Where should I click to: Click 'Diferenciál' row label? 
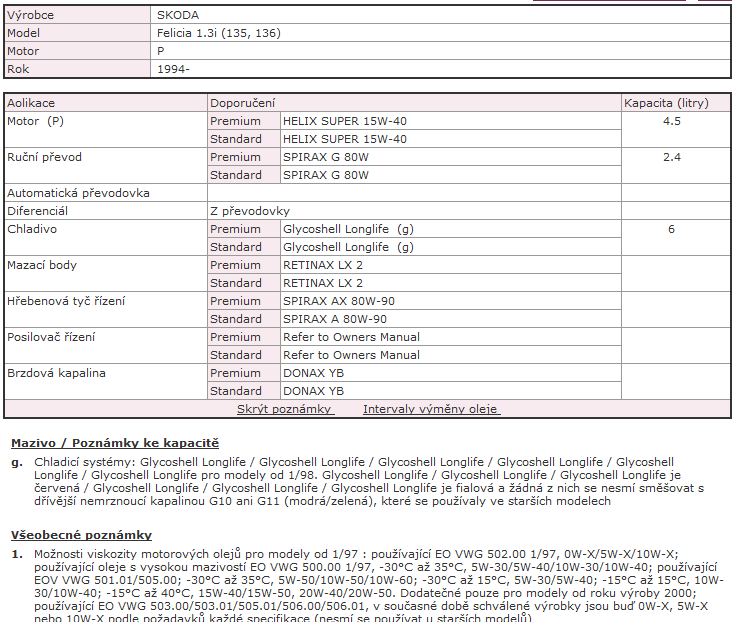pos(37,211)
